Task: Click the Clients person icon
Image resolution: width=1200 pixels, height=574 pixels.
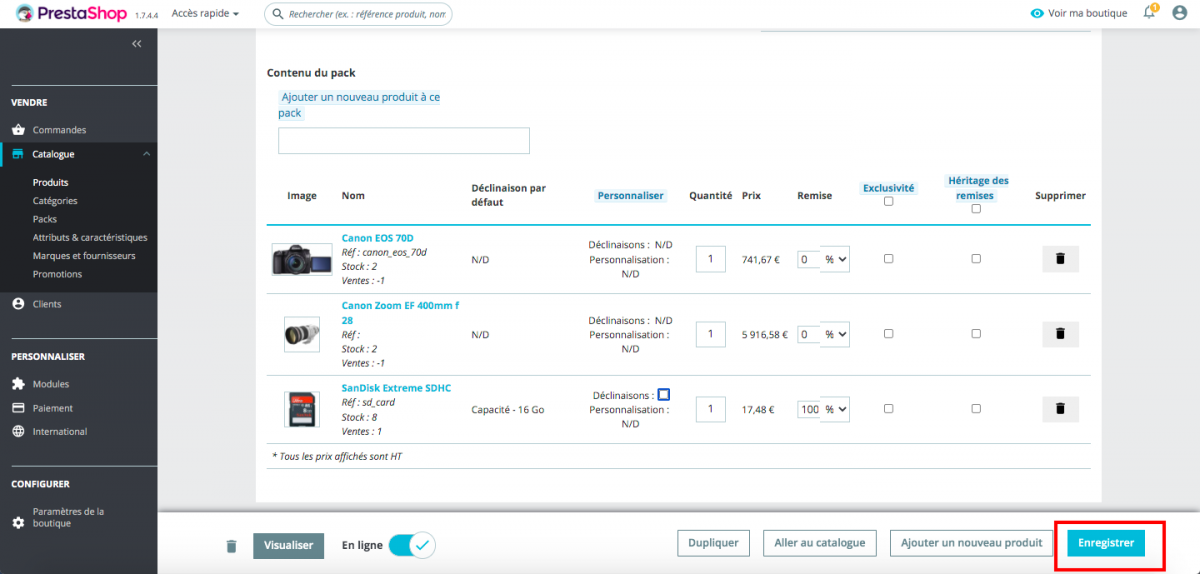Action: [x=18, y=304]
